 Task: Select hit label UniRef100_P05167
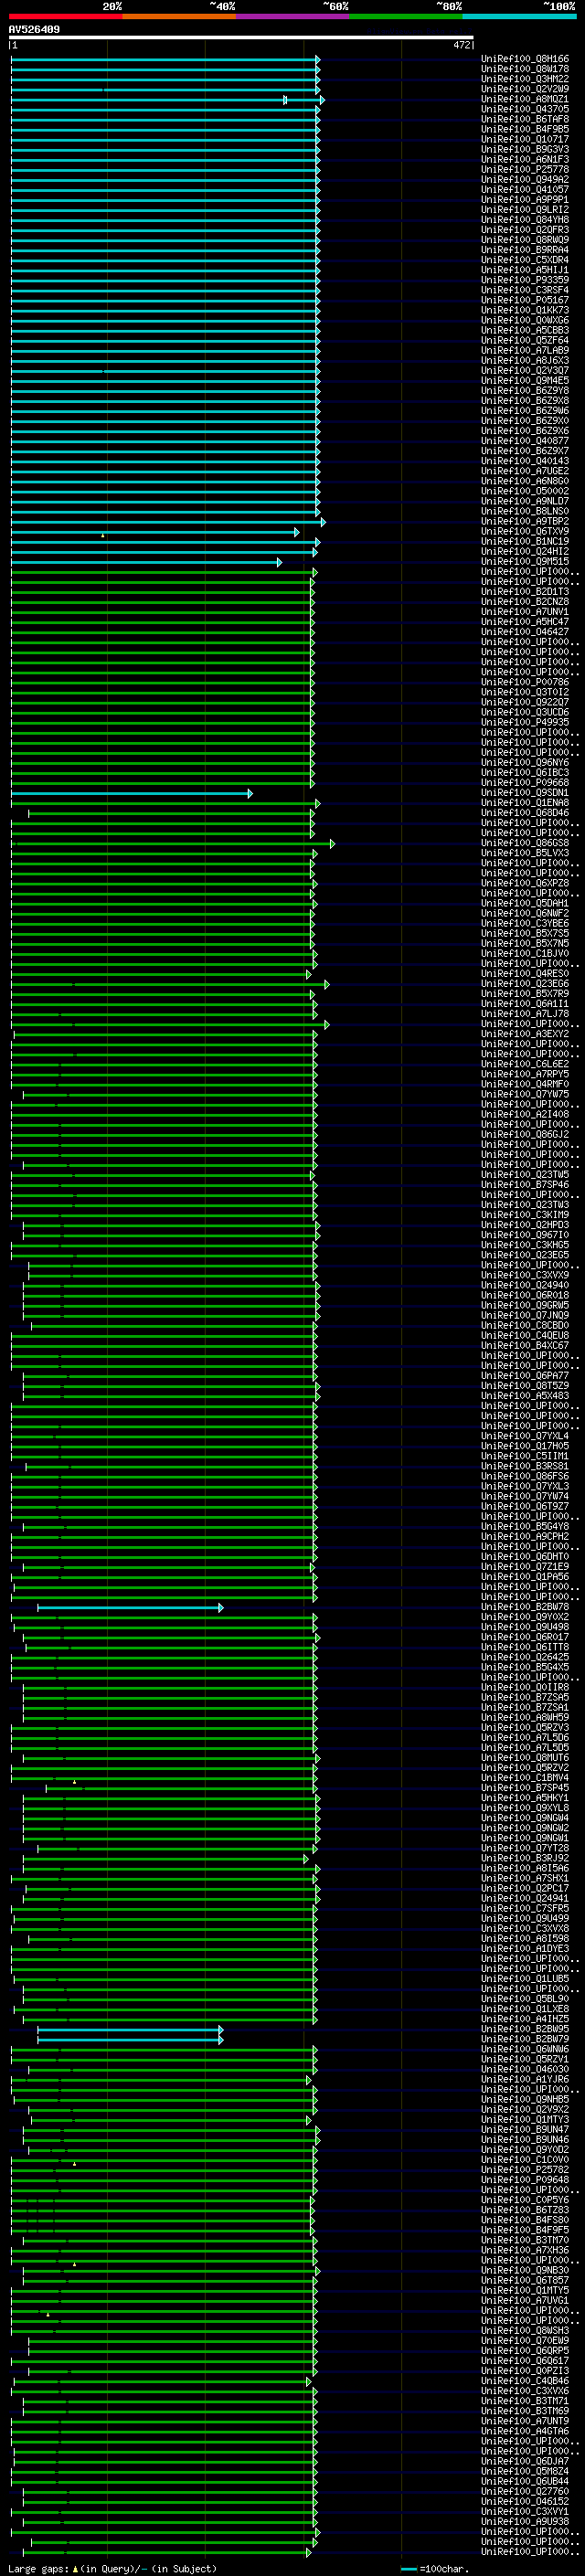point(525,300)
